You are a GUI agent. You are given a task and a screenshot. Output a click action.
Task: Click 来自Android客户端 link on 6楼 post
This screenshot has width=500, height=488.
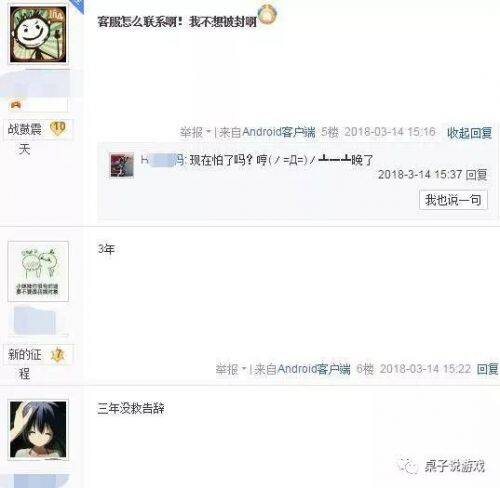(x=302, y=369)
